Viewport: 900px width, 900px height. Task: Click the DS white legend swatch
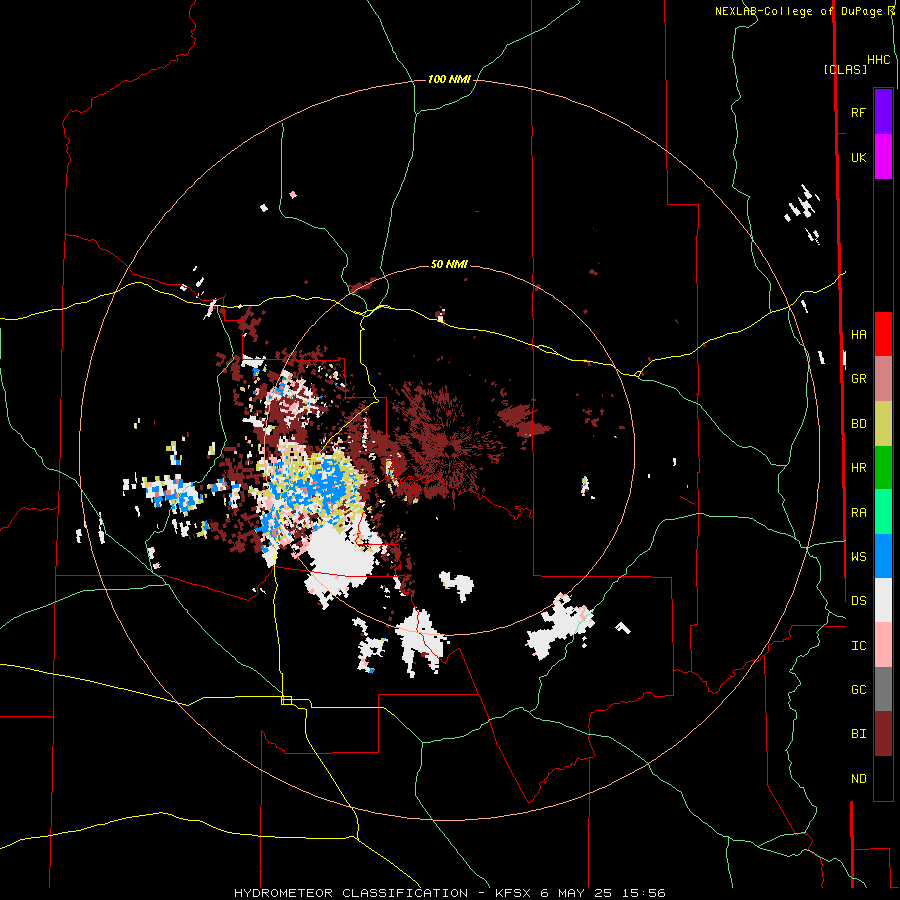coord(883,600)
